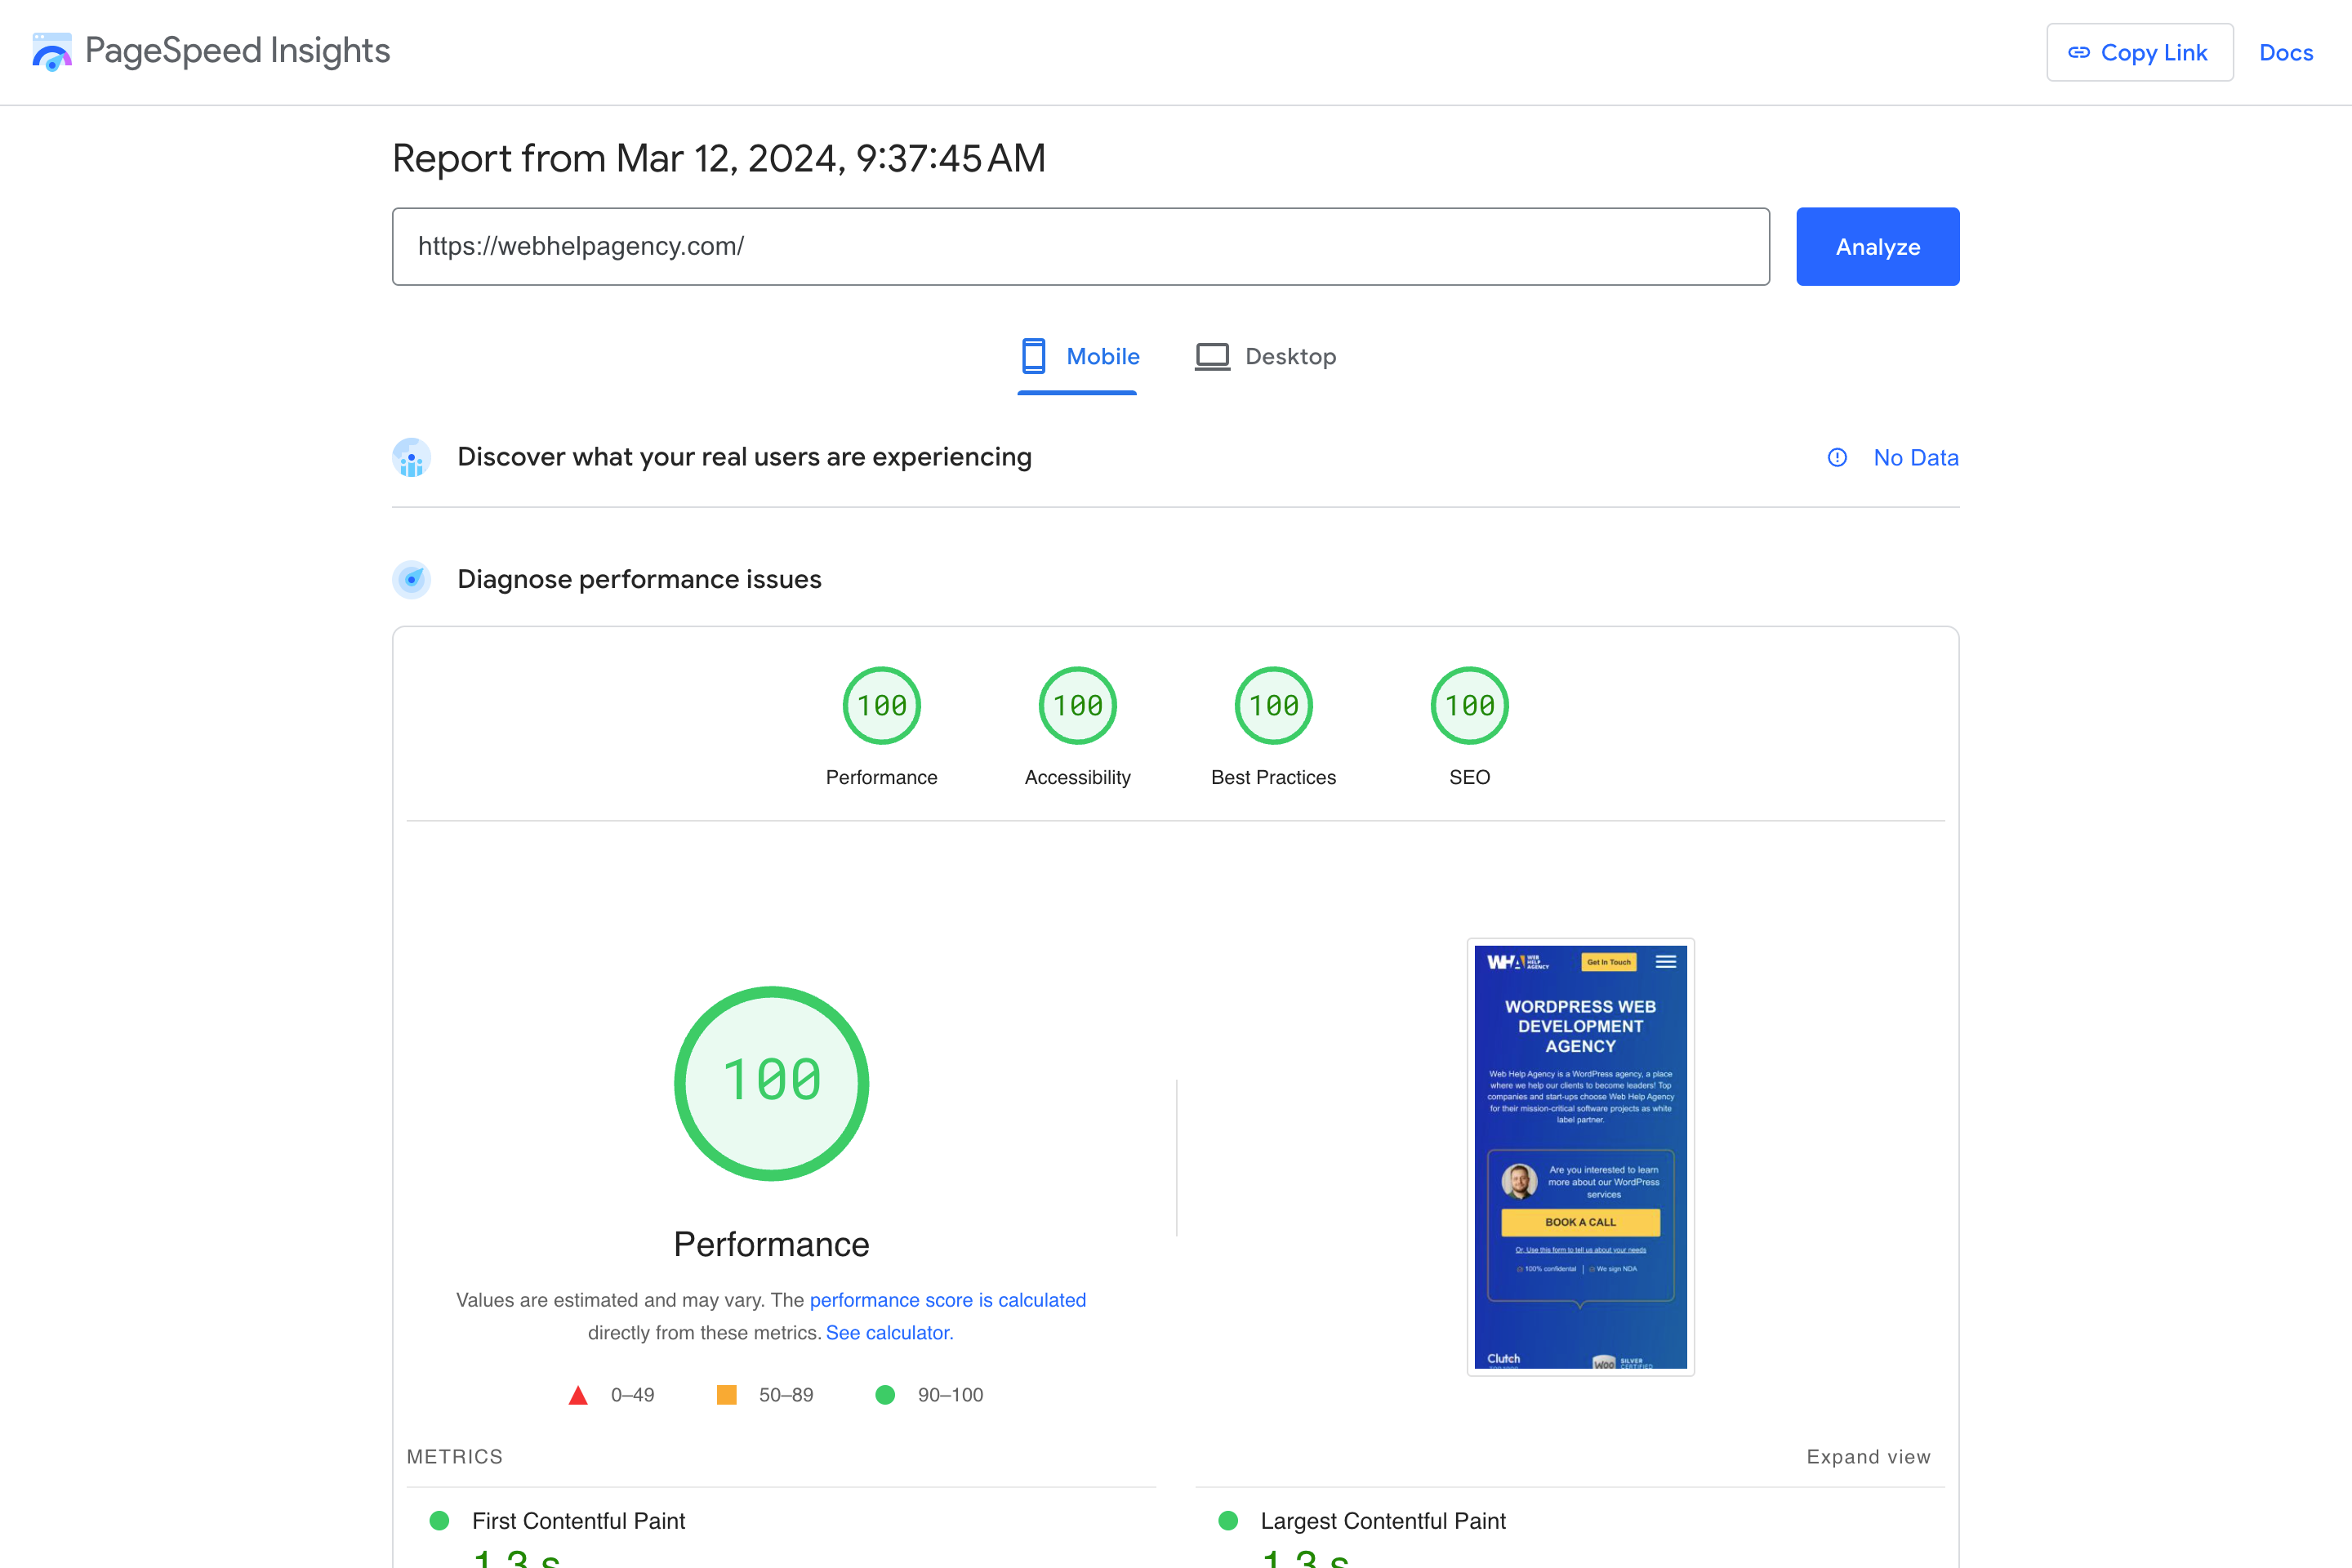Click the mobile page screenshot thumbnail
The image size is (2352, 1568).
coord(1580,1156)
